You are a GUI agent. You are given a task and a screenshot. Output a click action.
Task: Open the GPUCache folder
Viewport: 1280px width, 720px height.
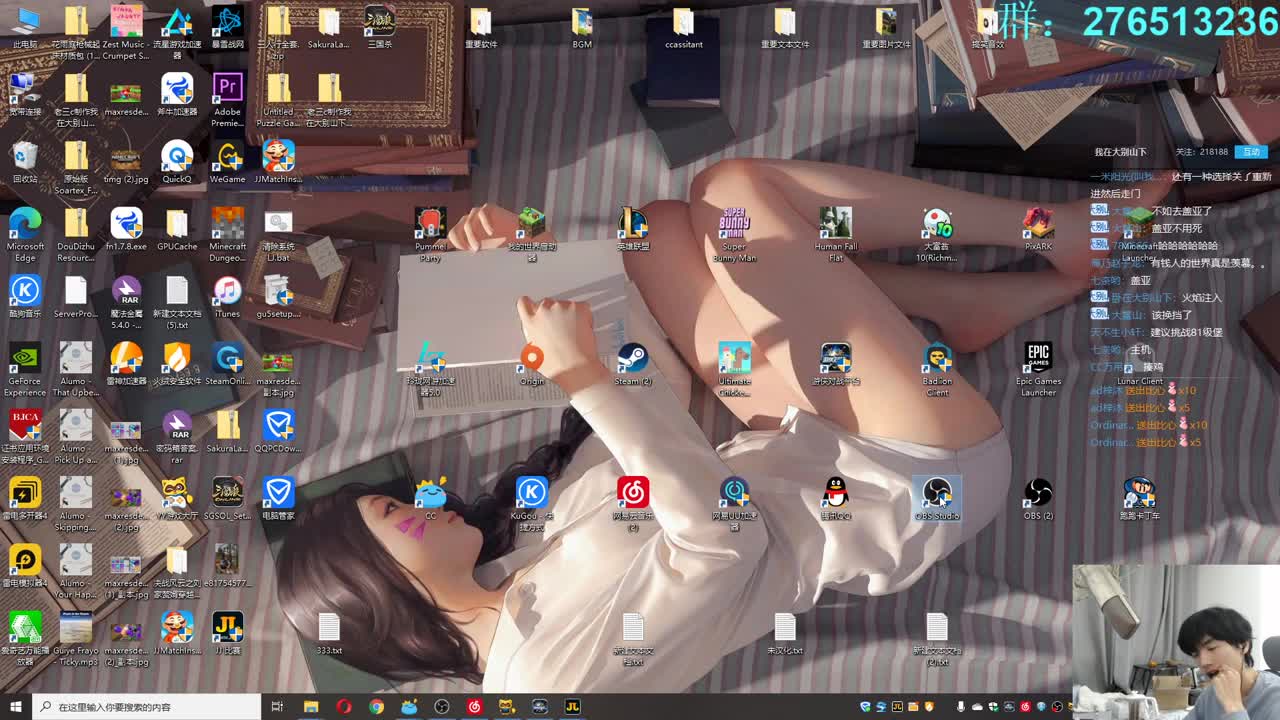177,229
